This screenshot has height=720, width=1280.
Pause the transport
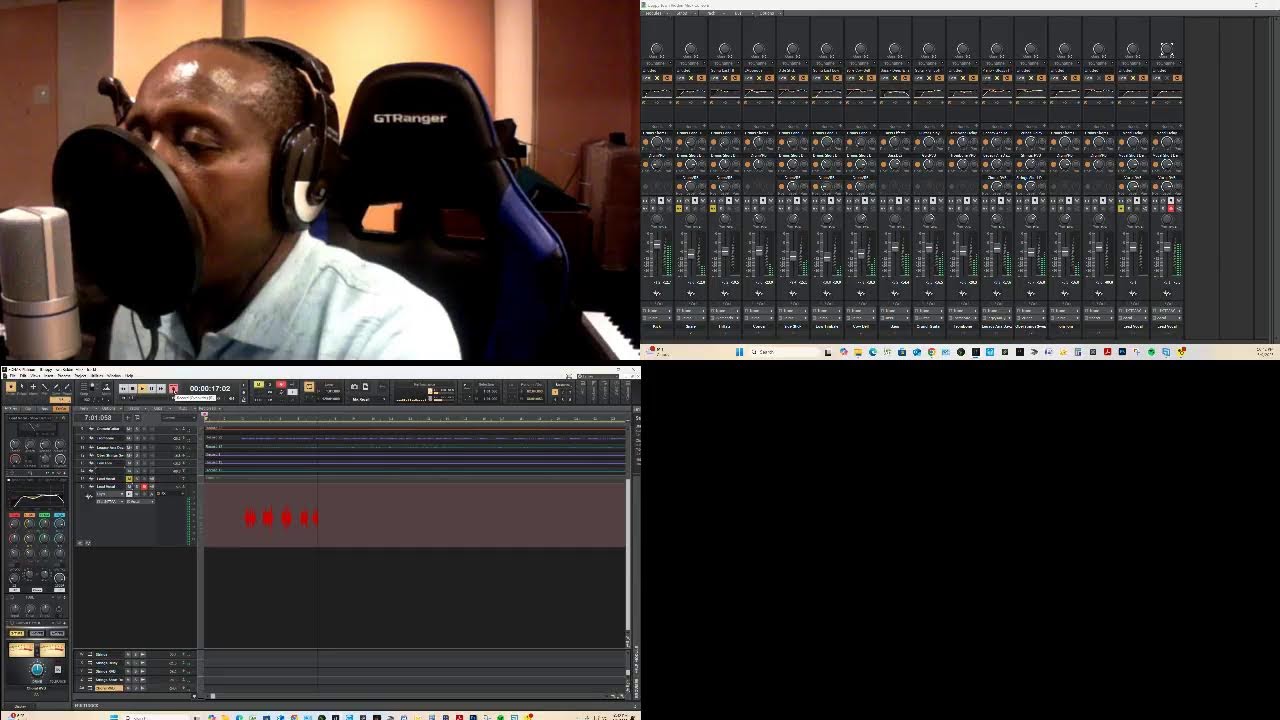click(151, 389)
